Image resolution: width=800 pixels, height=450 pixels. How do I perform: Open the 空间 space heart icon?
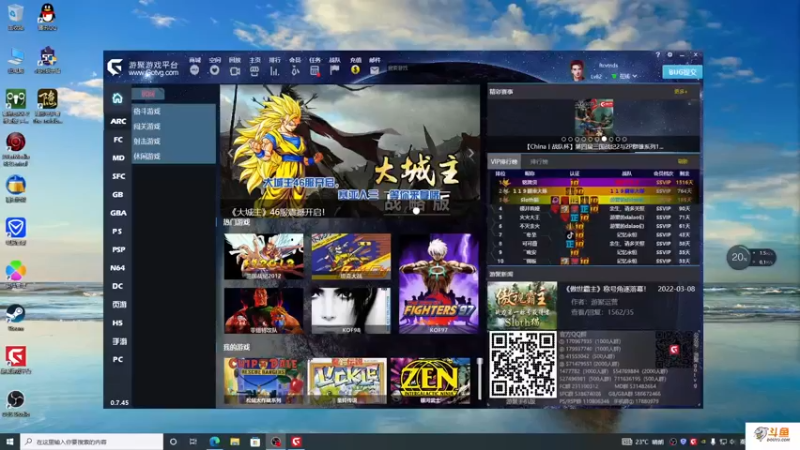pos(214,70)
